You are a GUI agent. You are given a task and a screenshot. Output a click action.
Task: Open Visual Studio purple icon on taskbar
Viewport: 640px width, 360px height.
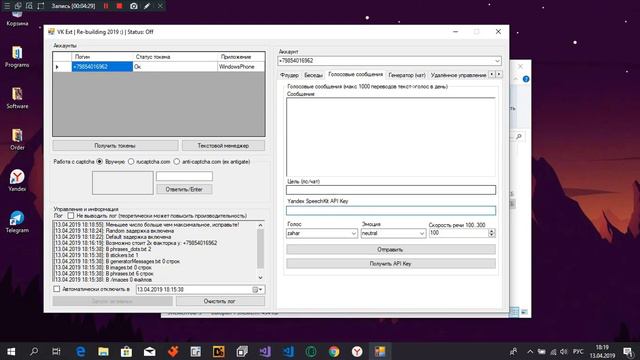coord(264,351)
